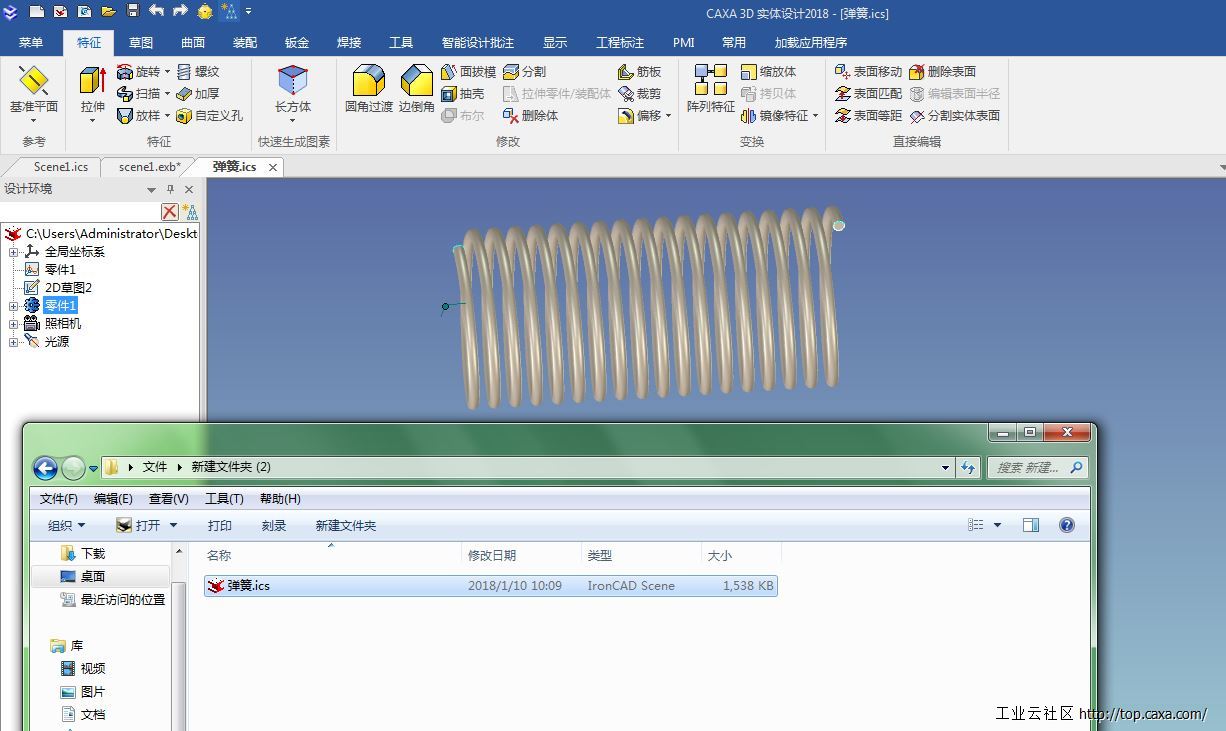Select 2D草图2 in the design tree
Viewport: 1226px width, 731px height.
coord(68,288)
